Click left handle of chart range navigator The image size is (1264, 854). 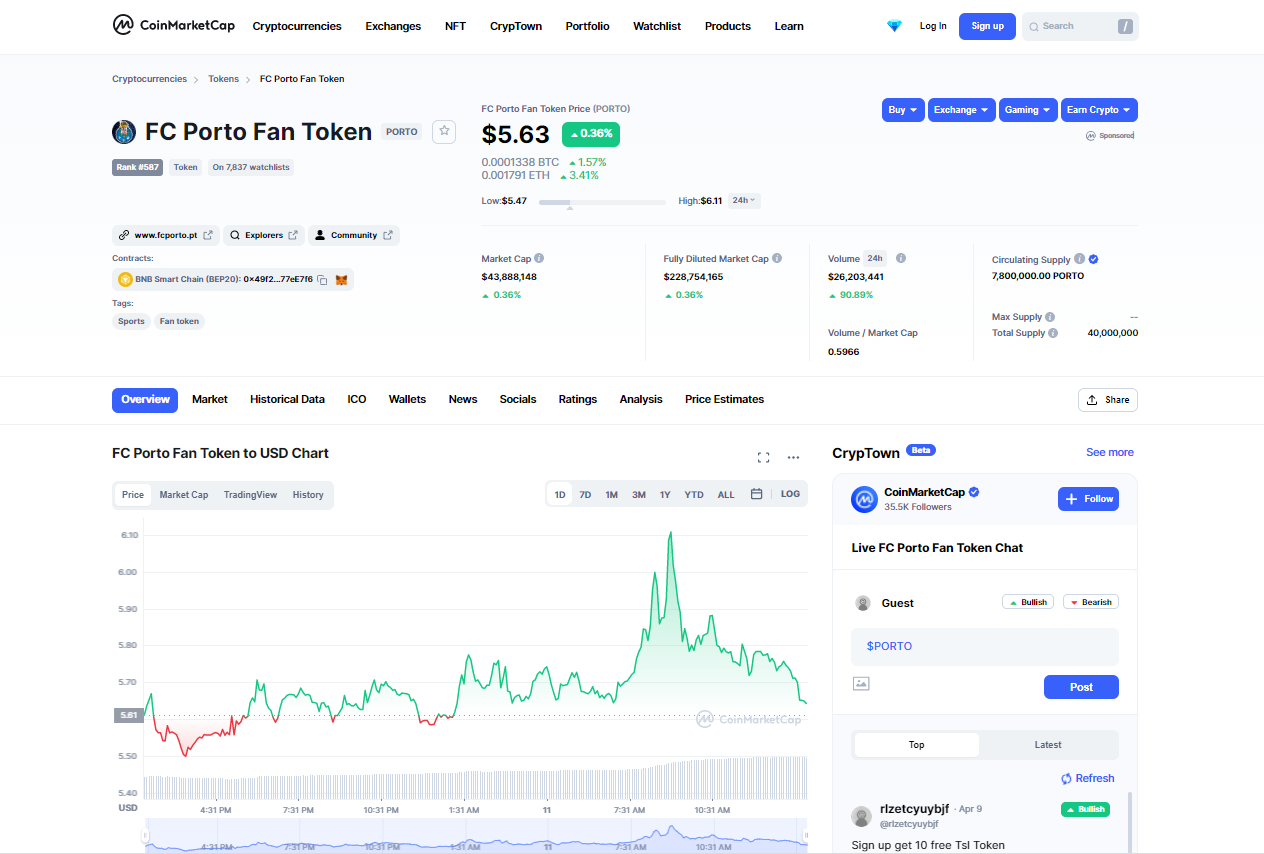coord(146,836)
